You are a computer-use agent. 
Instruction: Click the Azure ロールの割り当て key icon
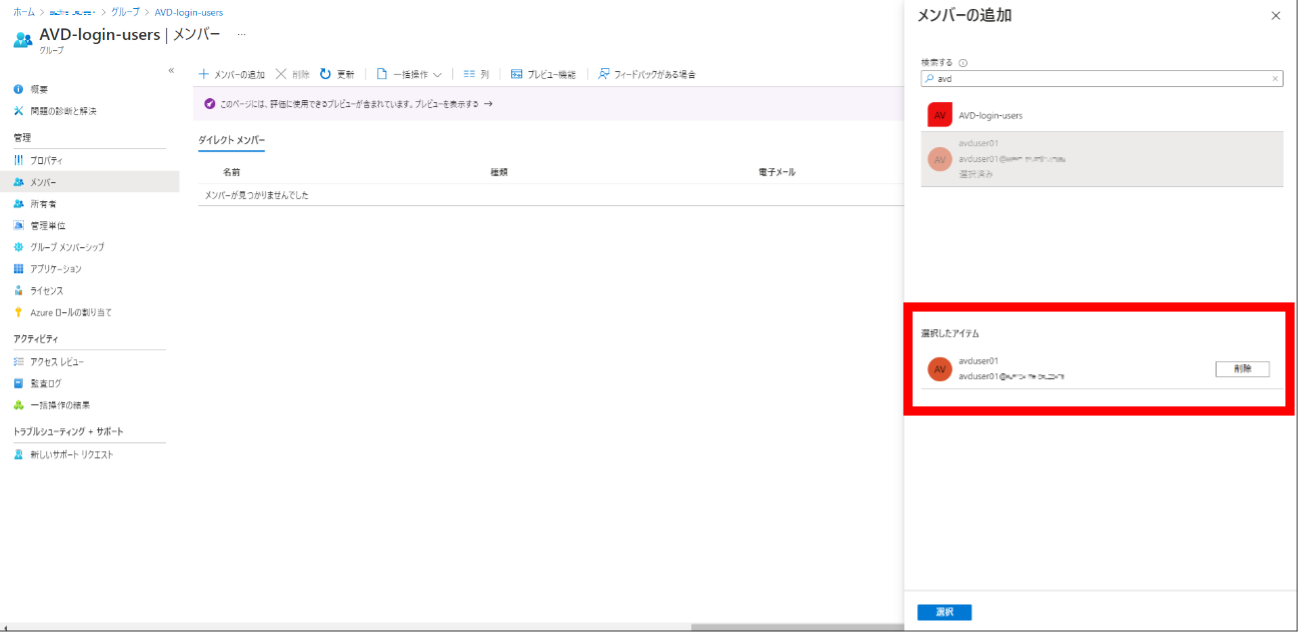pos(18,312)
